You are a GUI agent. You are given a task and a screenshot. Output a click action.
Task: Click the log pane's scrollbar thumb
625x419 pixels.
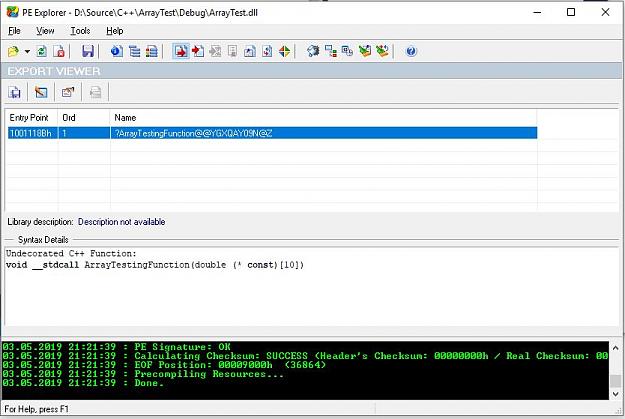pos(616,381)
